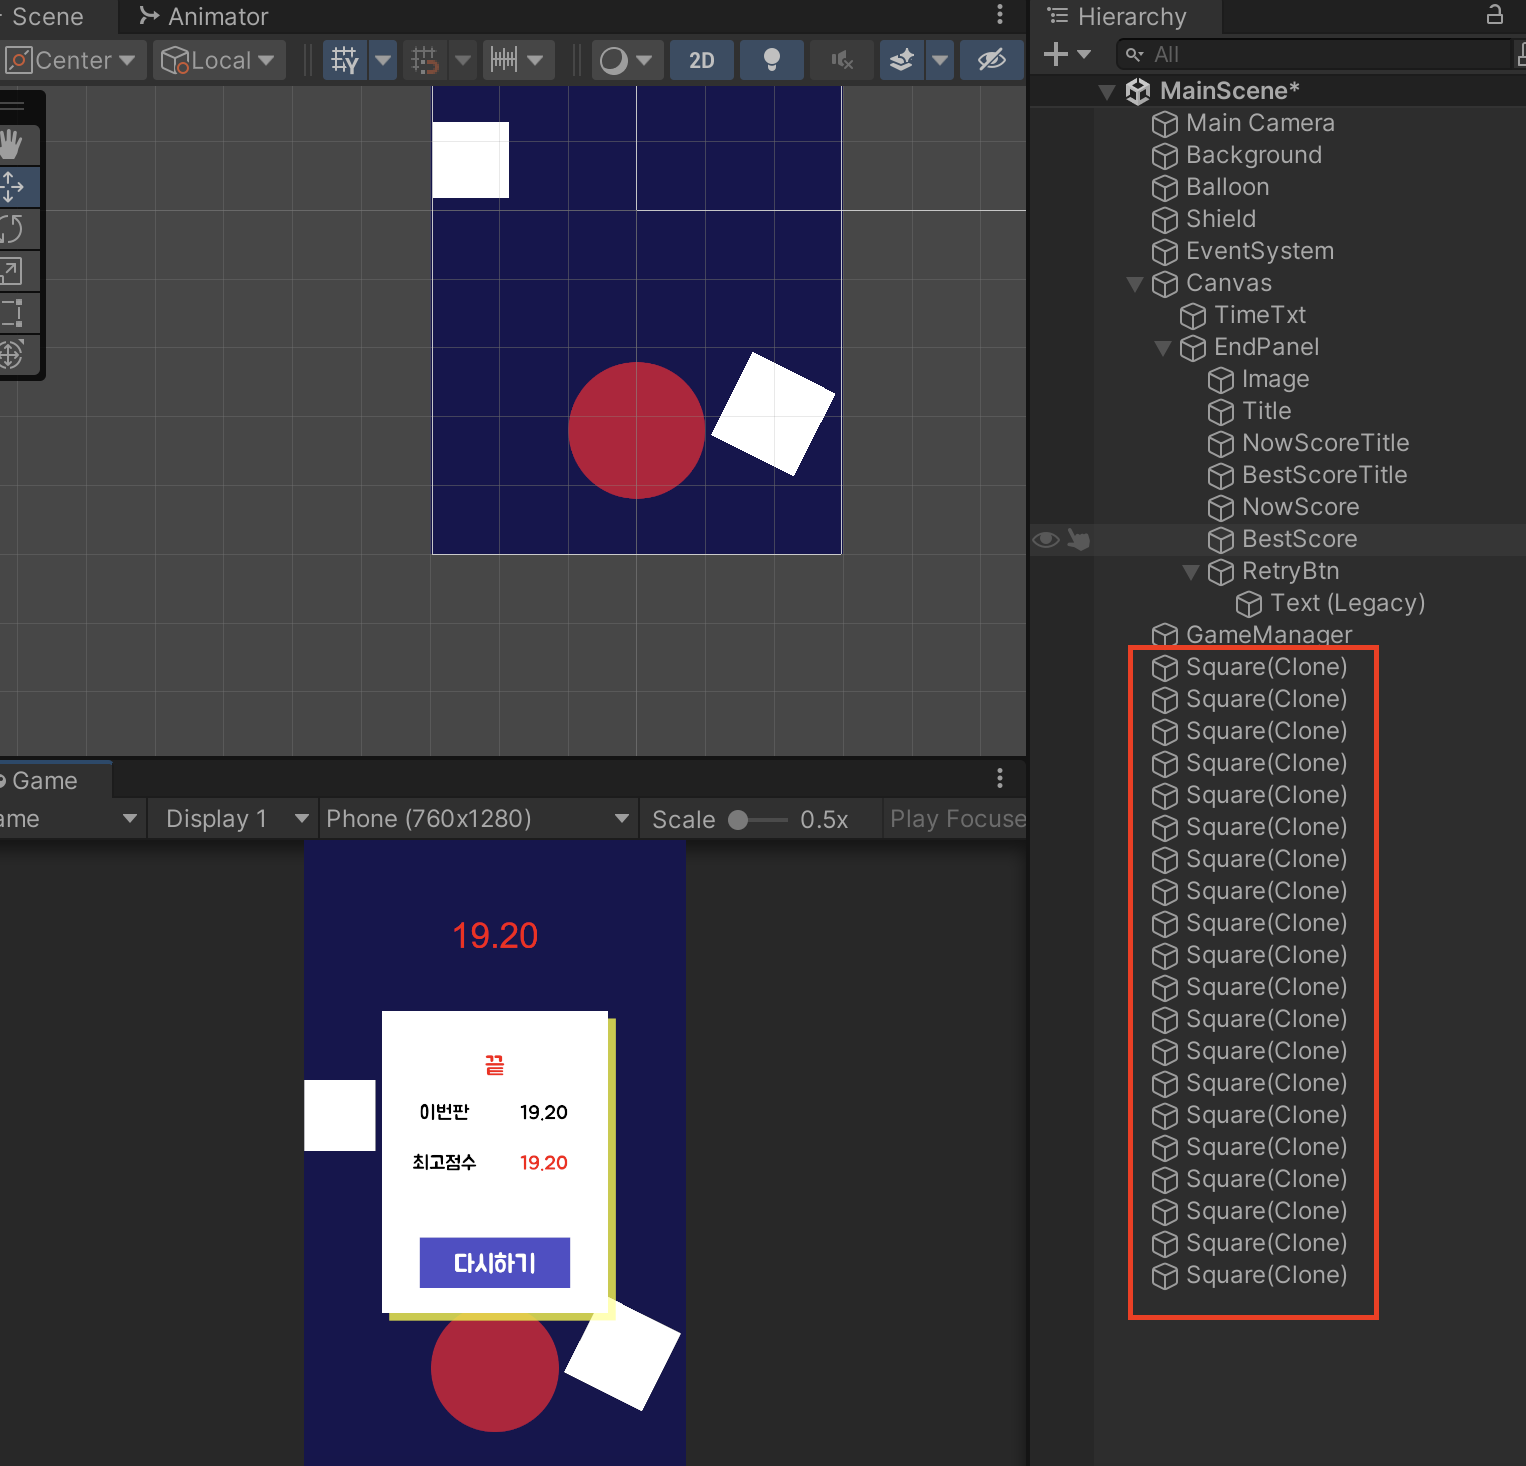
Task: Toggle the pickability hand icon on BestScore row
Action: 1078,540
